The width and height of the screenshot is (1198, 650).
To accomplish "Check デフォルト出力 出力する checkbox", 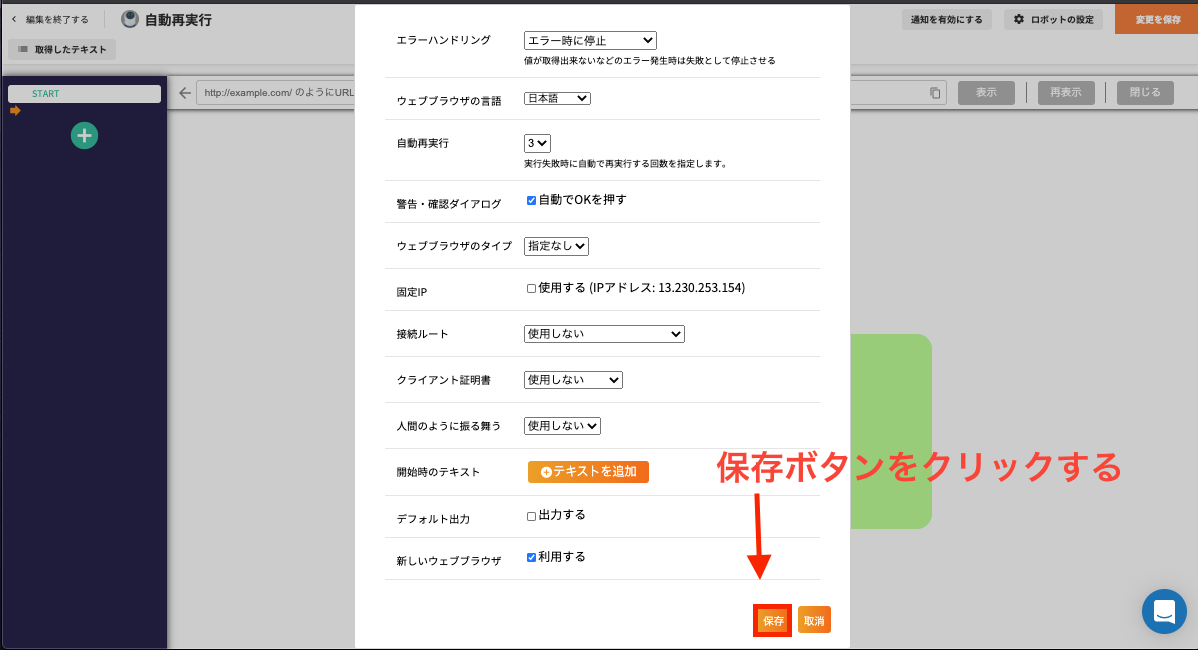I will [531, 516].
